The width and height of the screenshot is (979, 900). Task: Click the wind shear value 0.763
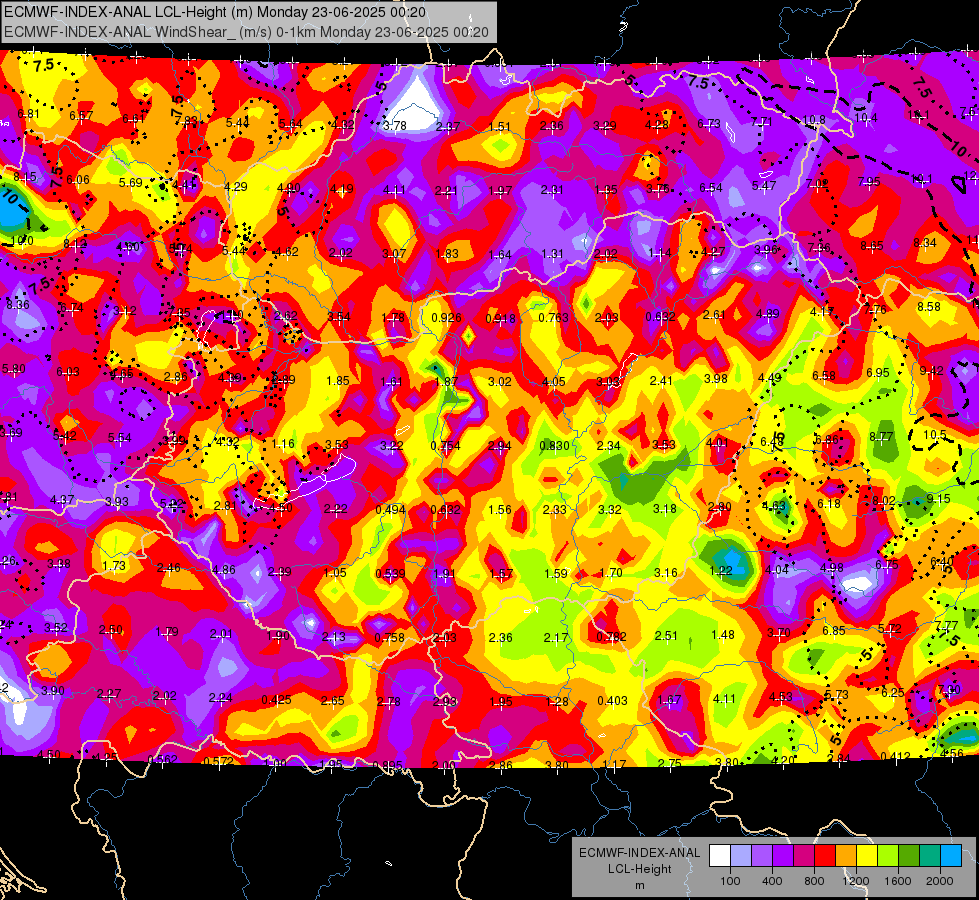[x=554, y=317]
